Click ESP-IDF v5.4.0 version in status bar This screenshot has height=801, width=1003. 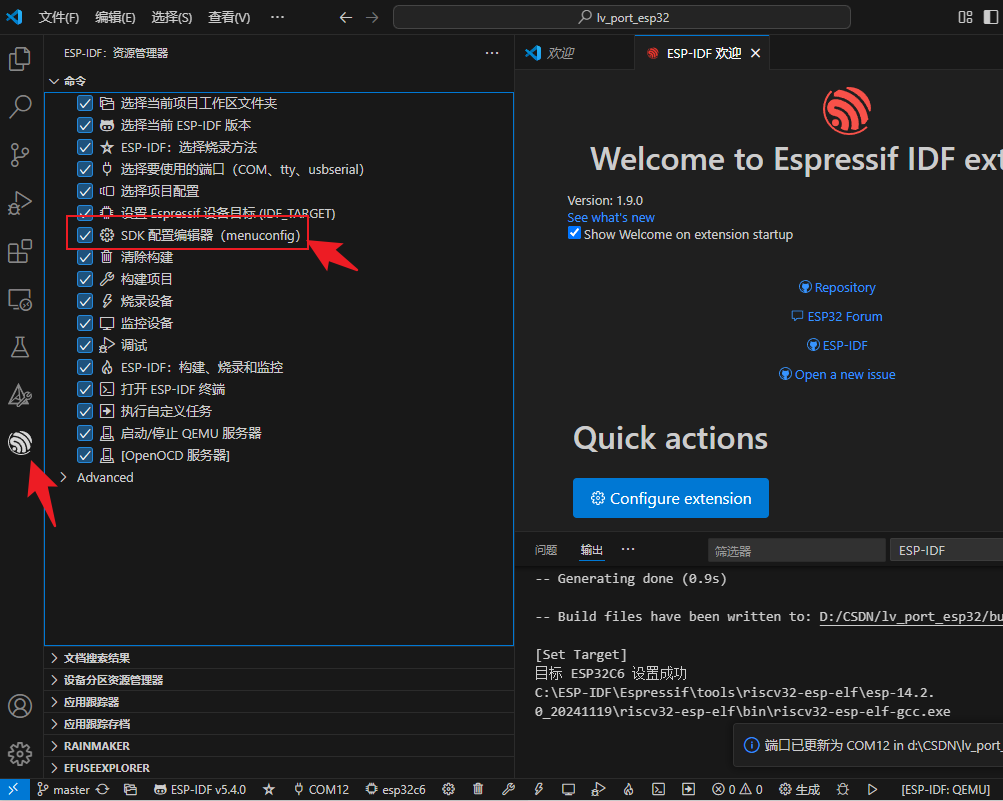tap(200, 789)
